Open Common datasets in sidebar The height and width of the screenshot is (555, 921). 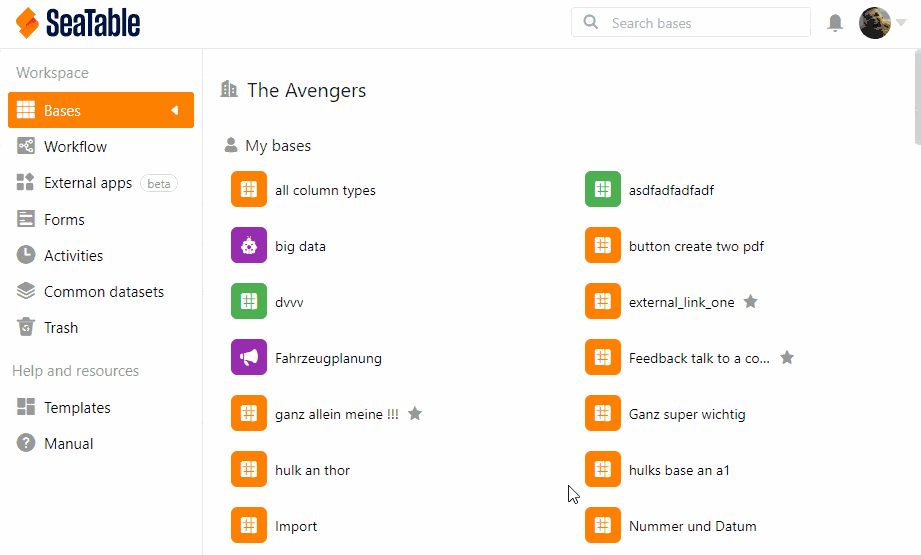click(x=103, y=292)
